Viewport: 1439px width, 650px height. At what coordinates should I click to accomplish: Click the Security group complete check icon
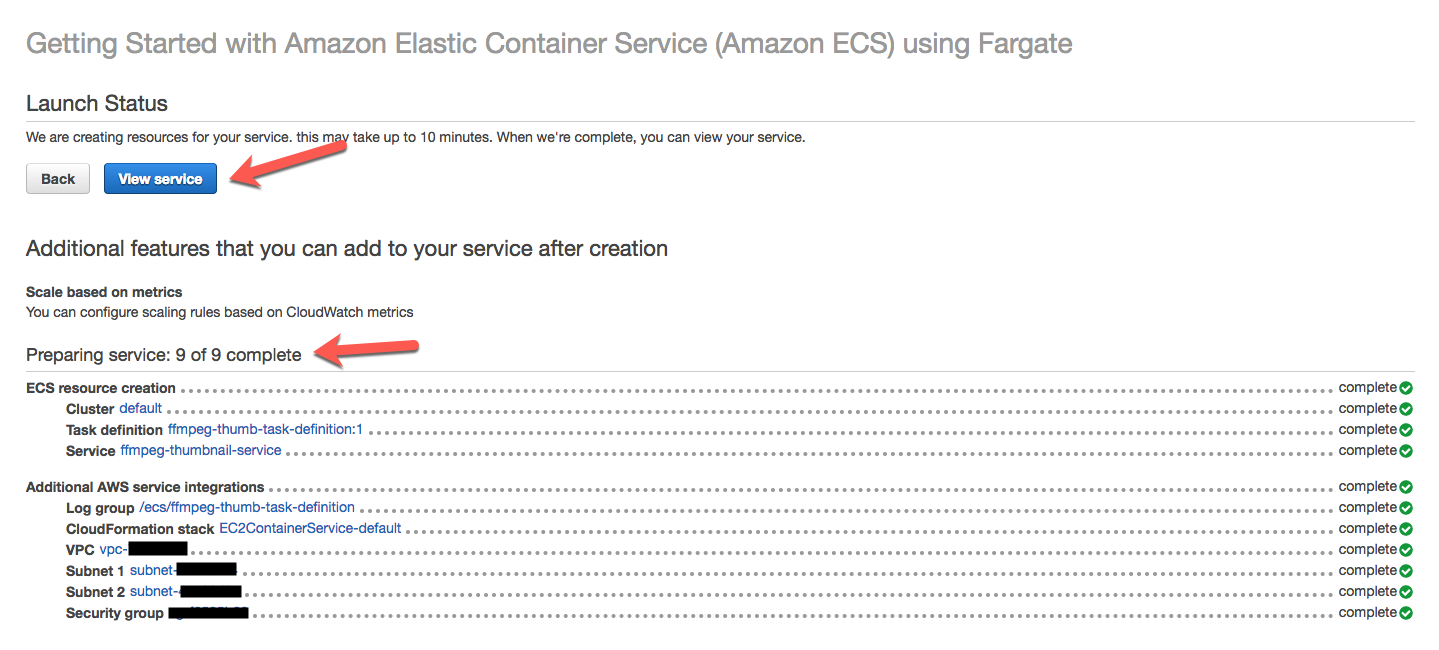coord(1406,613)
